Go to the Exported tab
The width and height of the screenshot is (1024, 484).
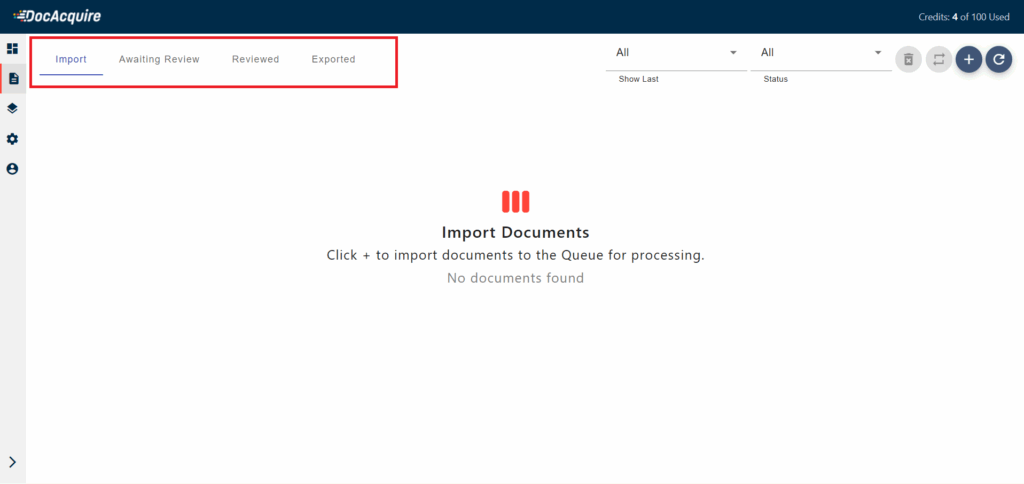[x=333, y=60]
